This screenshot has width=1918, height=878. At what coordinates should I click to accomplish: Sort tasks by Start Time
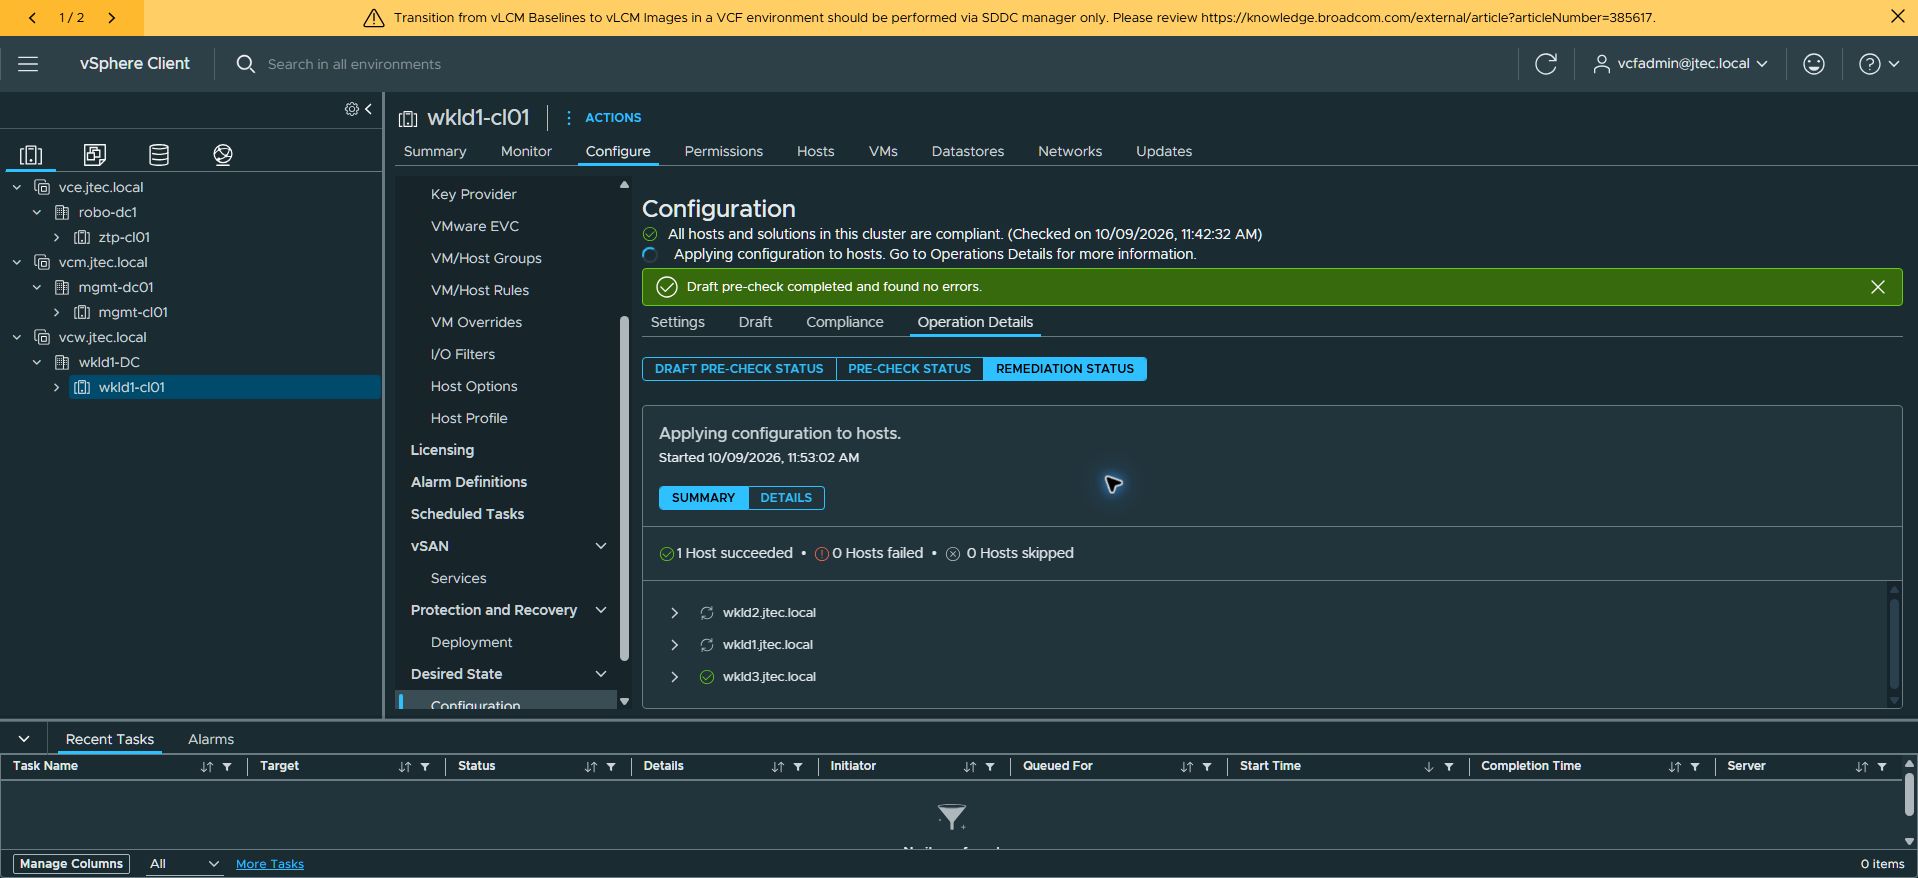pyautogui.click(x=1429, y=767)
